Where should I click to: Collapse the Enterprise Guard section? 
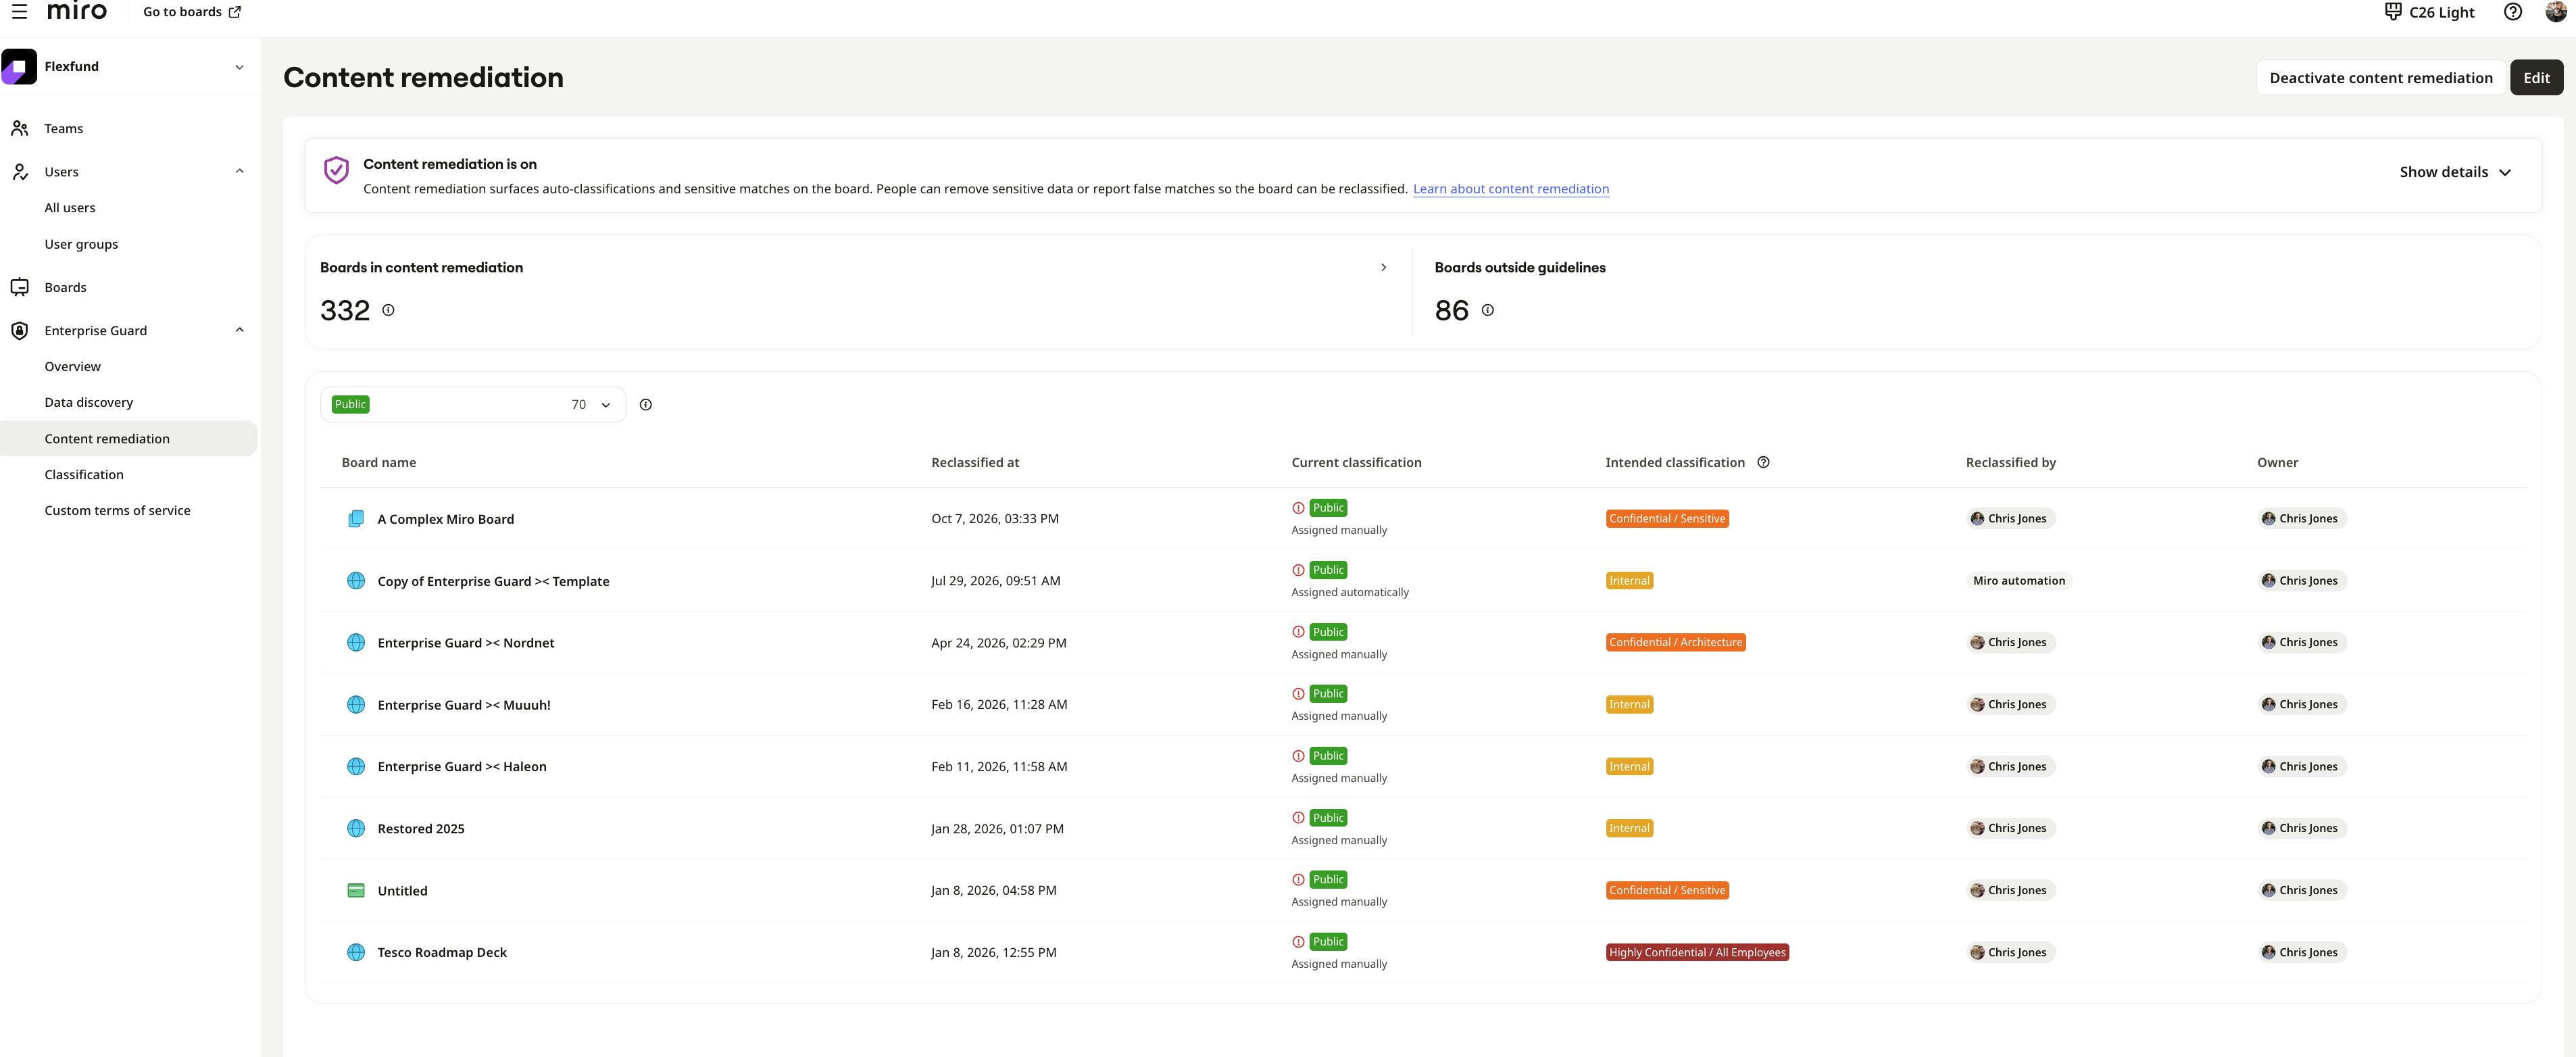(x=239, y=330)
